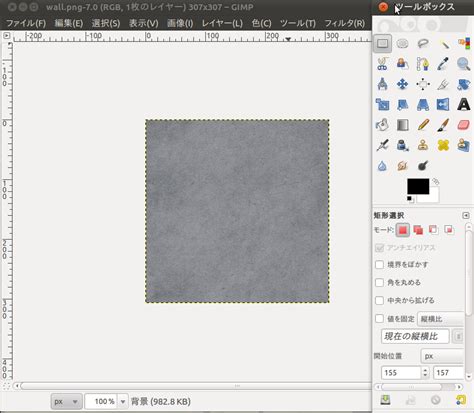Select the Perspective Clone tool

coord(464,145)
